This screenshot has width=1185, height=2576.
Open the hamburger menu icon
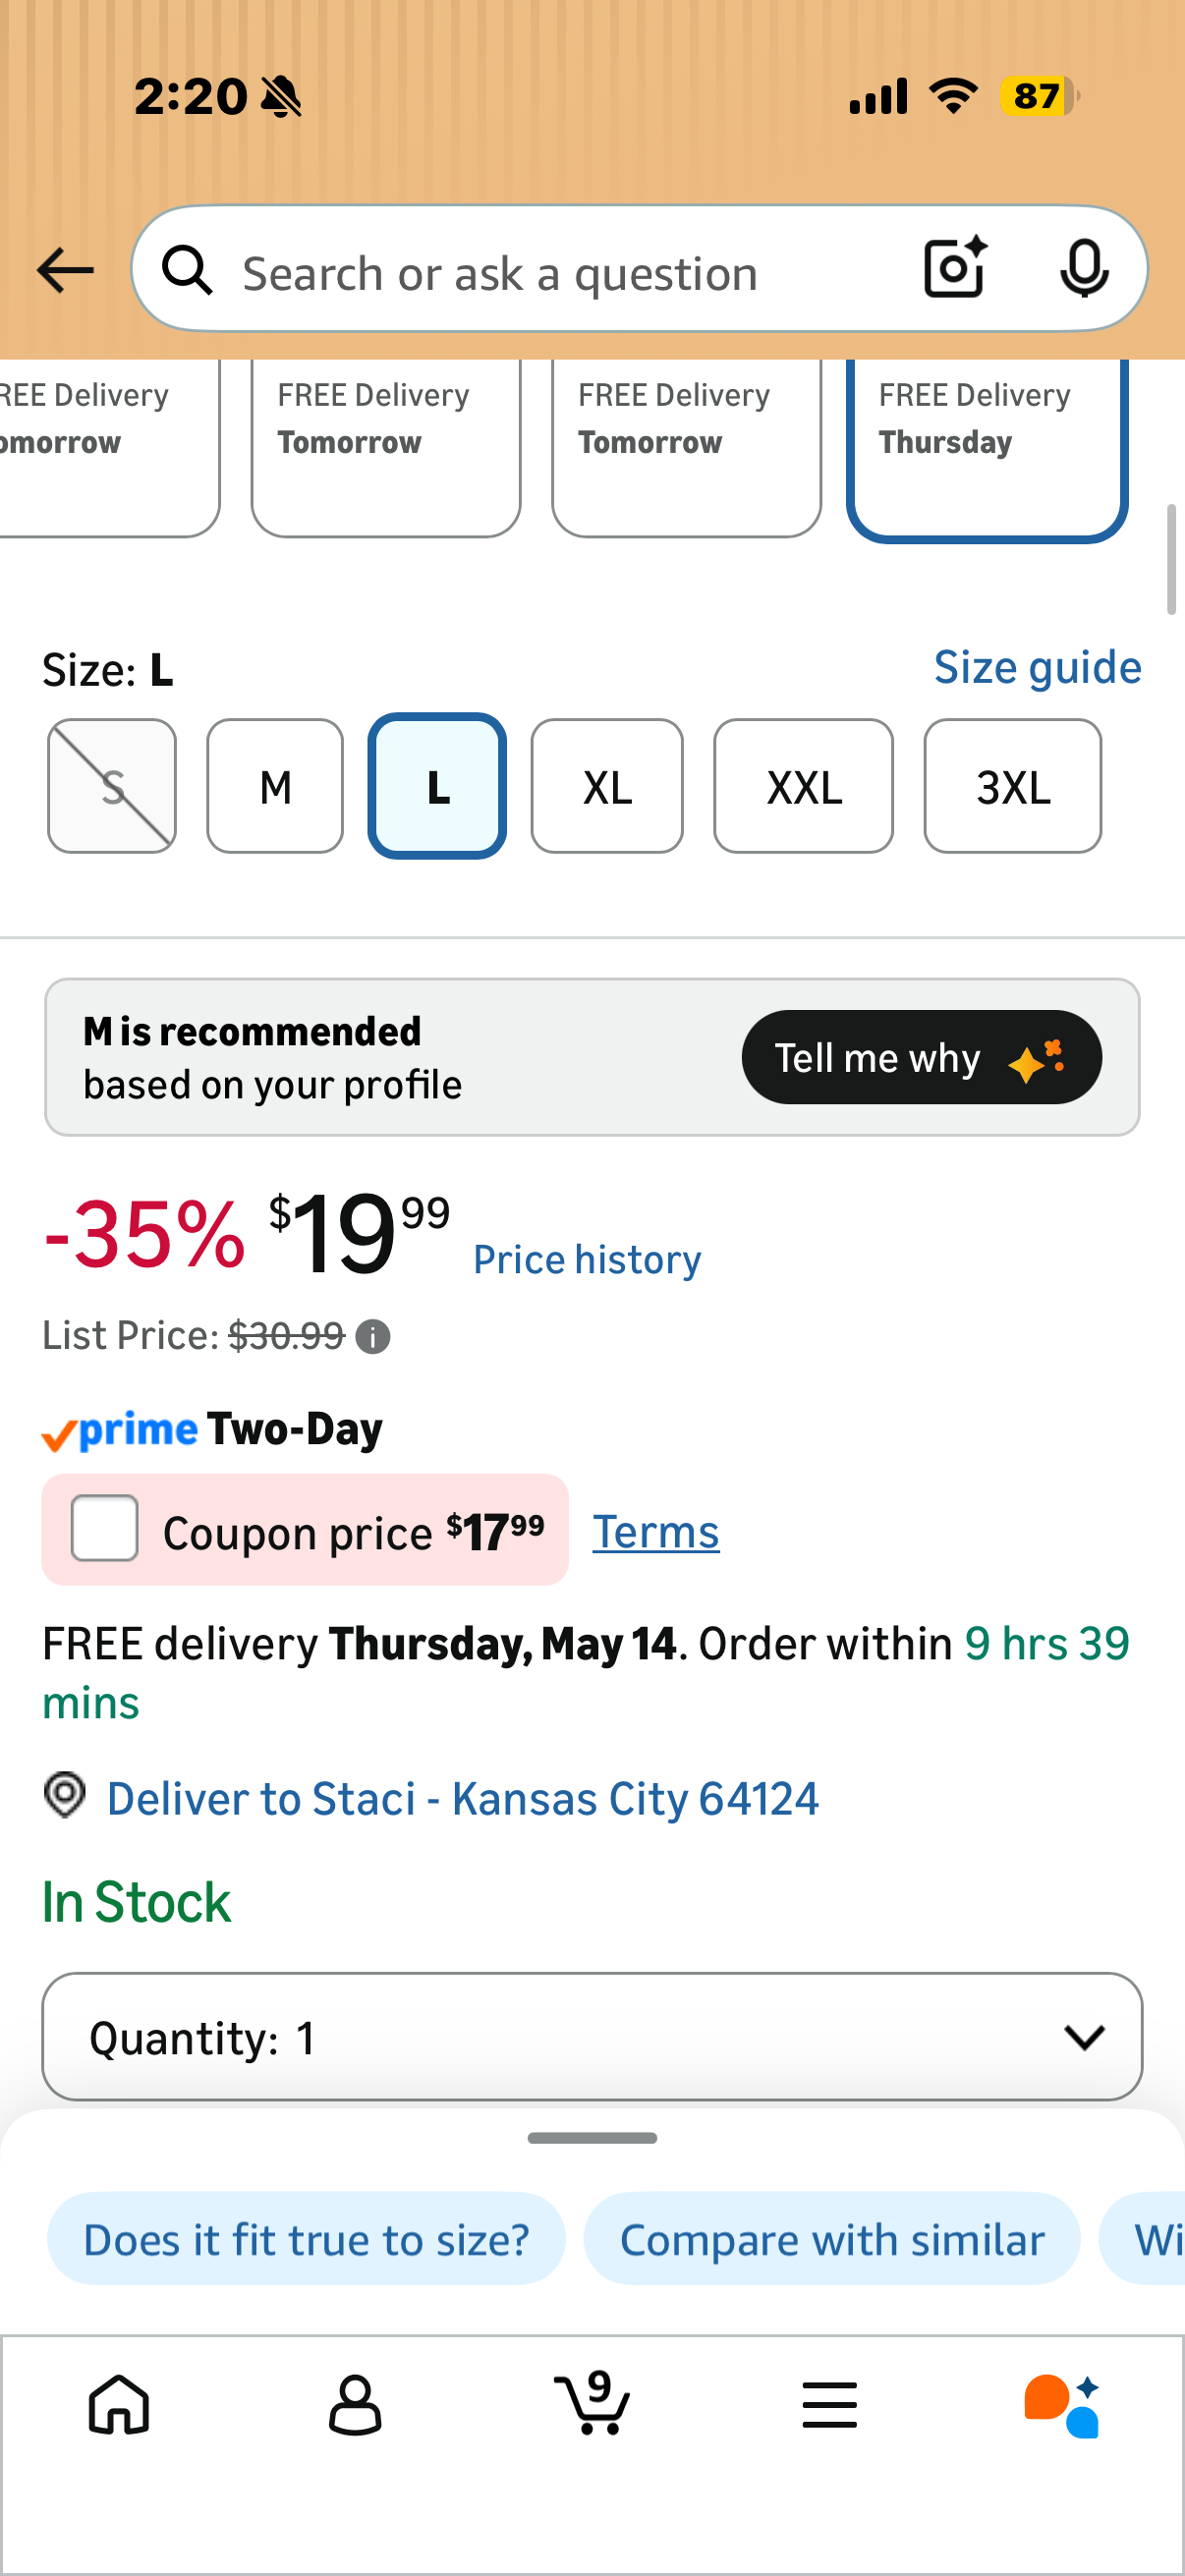[829, 2405]
